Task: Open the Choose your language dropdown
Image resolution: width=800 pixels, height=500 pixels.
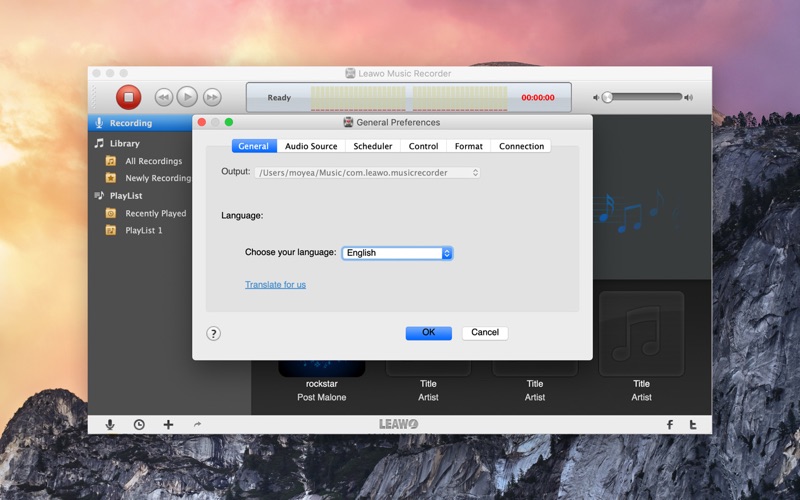Action: pos(397,253)
